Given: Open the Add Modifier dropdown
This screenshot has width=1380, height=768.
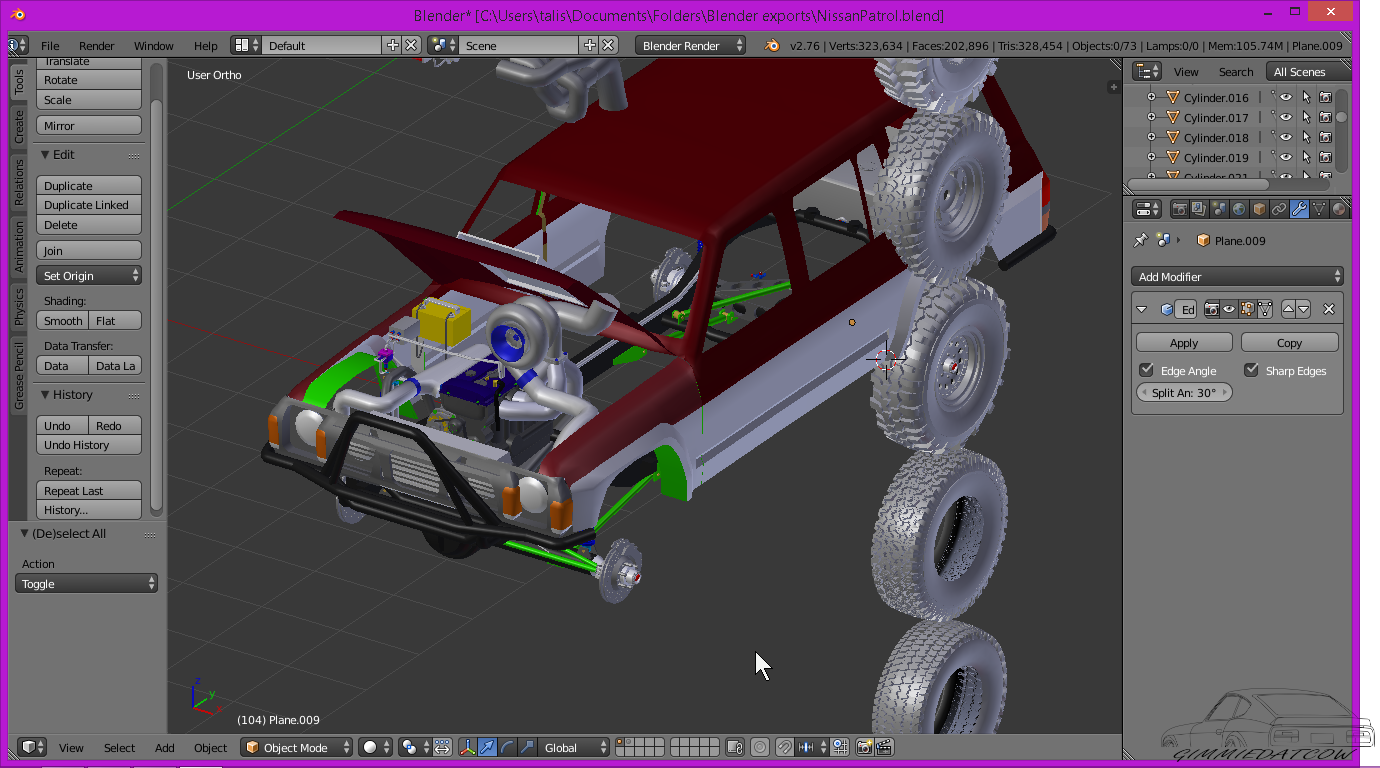Looking at the screenshot, I should pyautogui.click(x=1238, y=277).
